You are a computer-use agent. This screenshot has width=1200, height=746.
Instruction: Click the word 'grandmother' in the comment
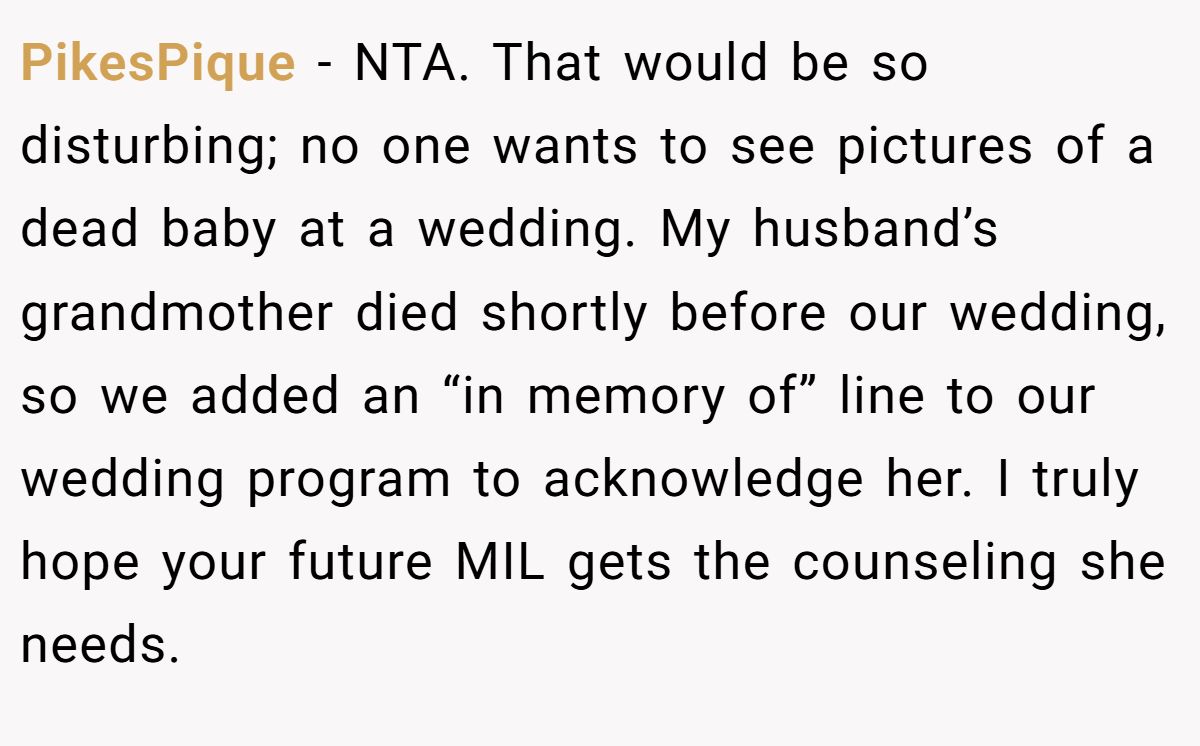tap(177, 314)
